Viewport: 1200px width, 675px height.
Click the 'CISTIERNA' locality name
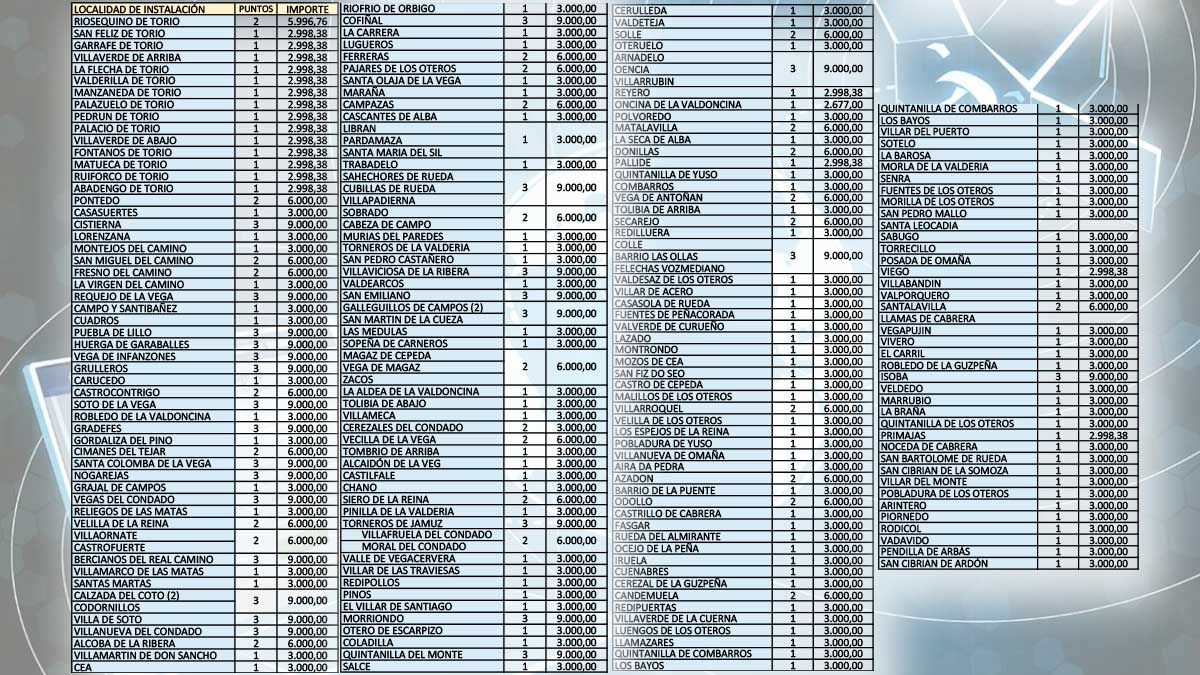tap(97, 224)
